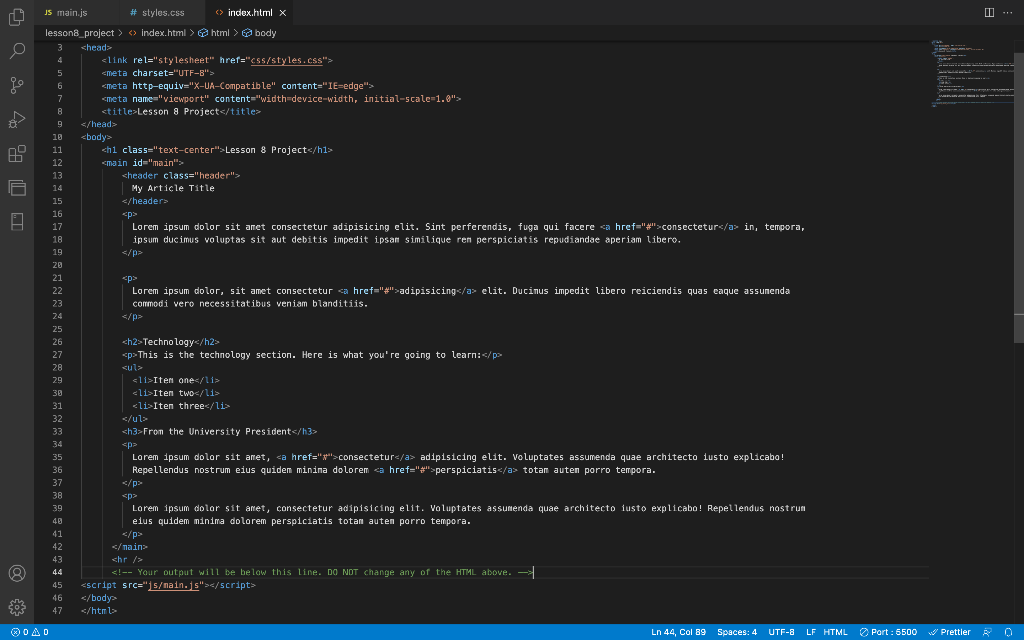Click the closing main tag on line 42
The height and width of the screenshot is (640, 1024).
(x=130, y=547)
